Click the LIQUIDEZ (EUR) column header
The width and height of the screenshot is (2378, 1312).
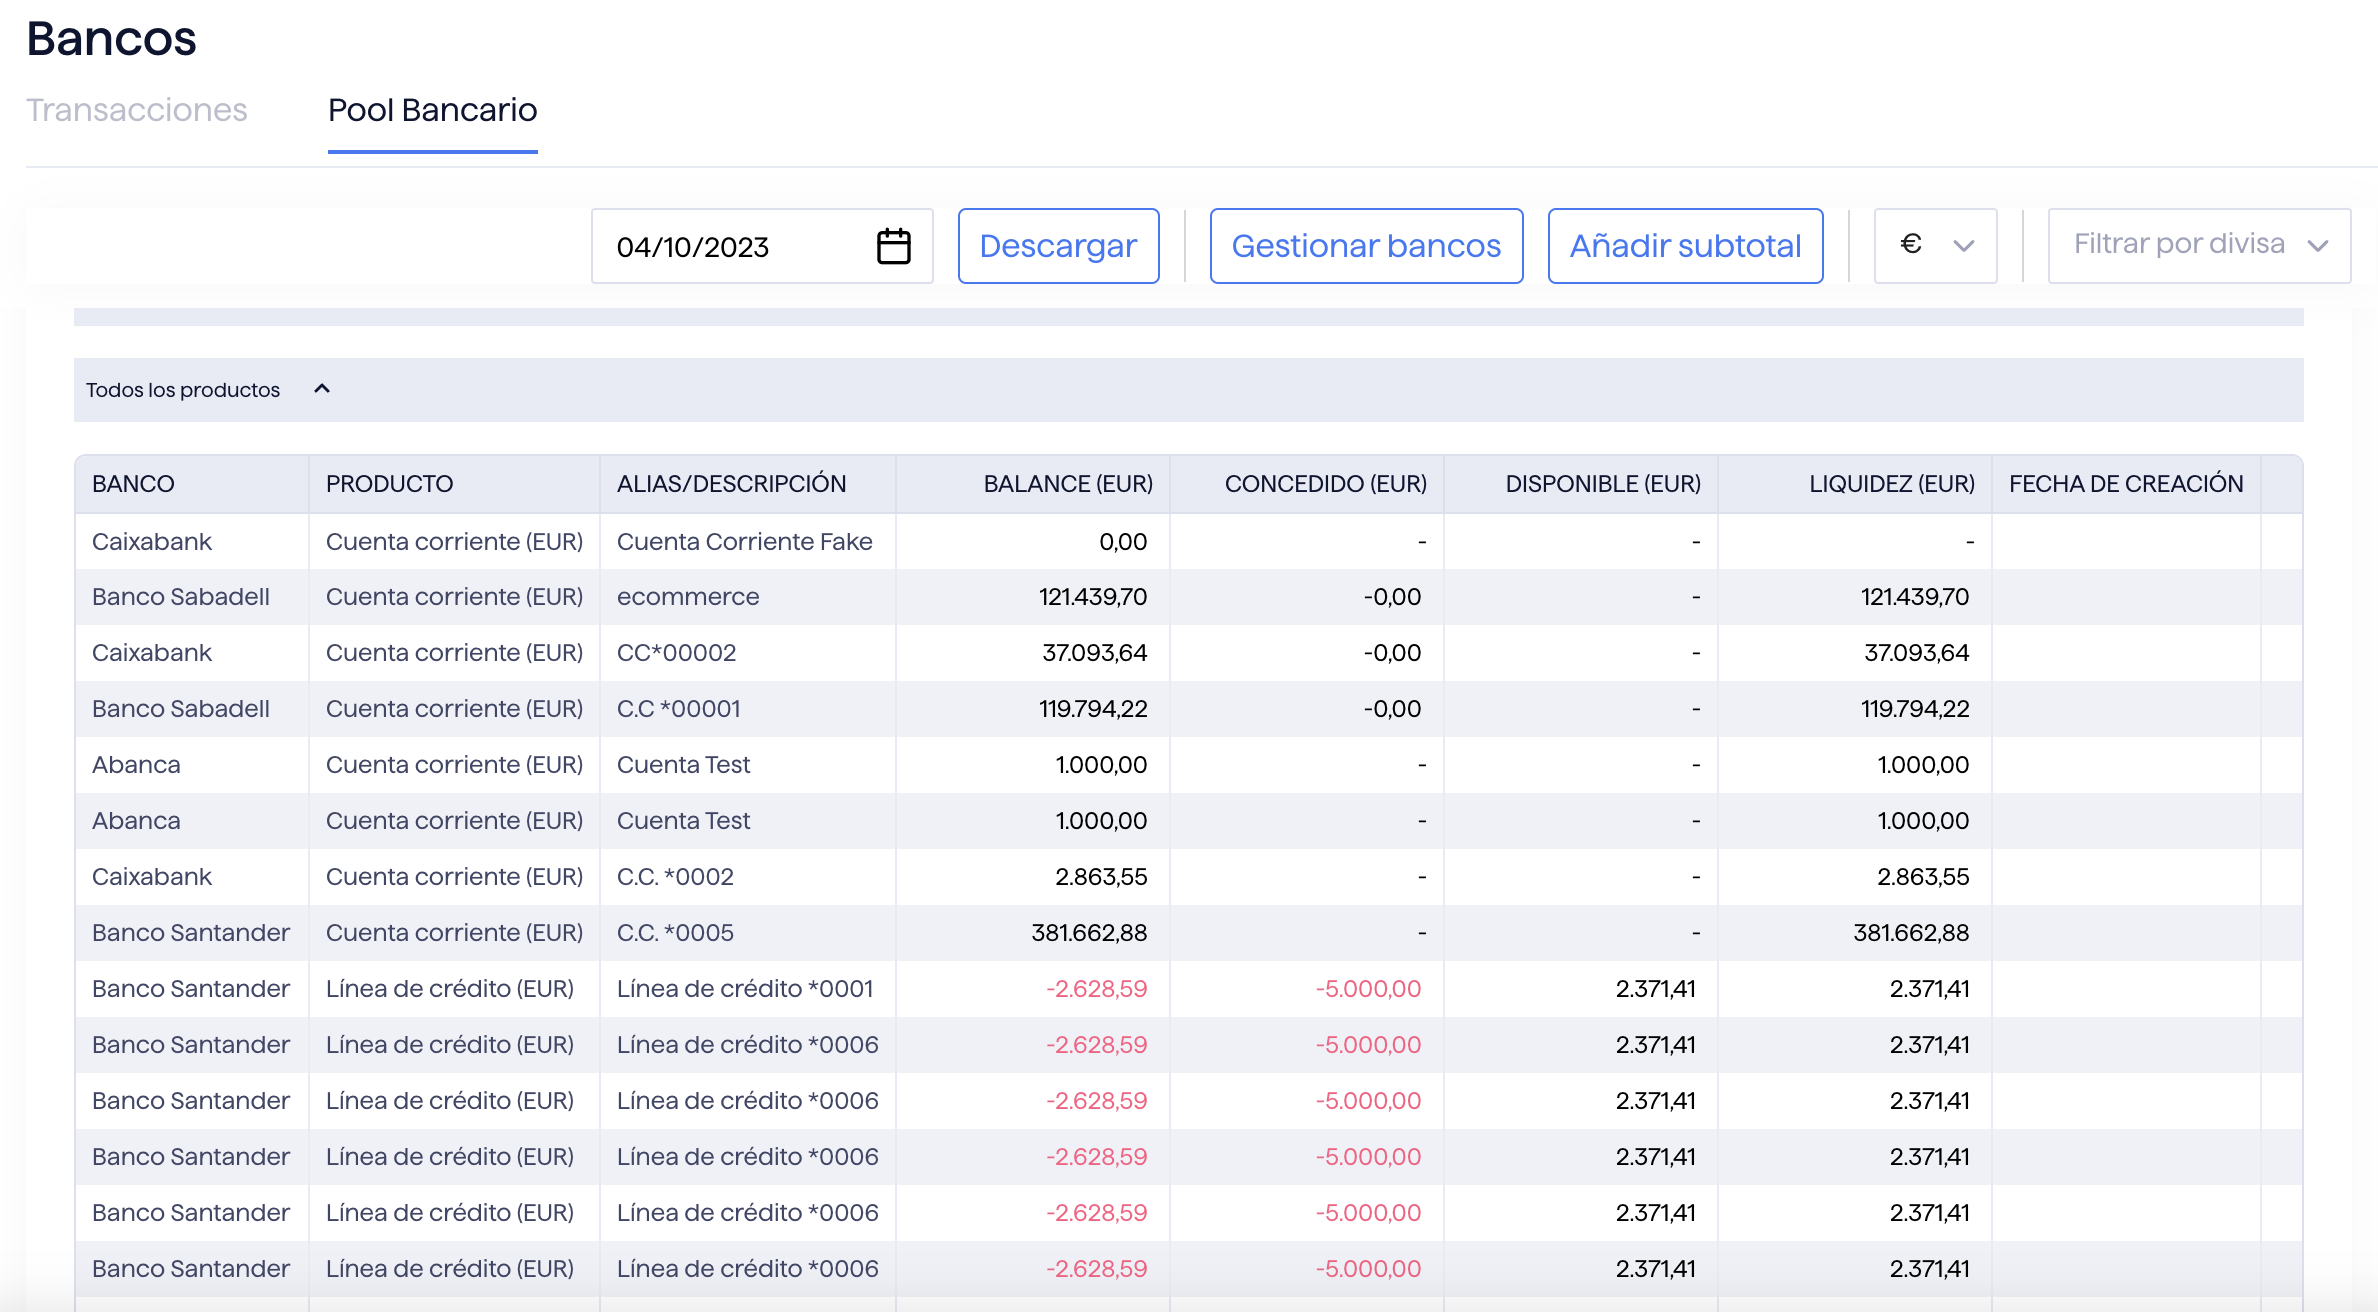1891,484
